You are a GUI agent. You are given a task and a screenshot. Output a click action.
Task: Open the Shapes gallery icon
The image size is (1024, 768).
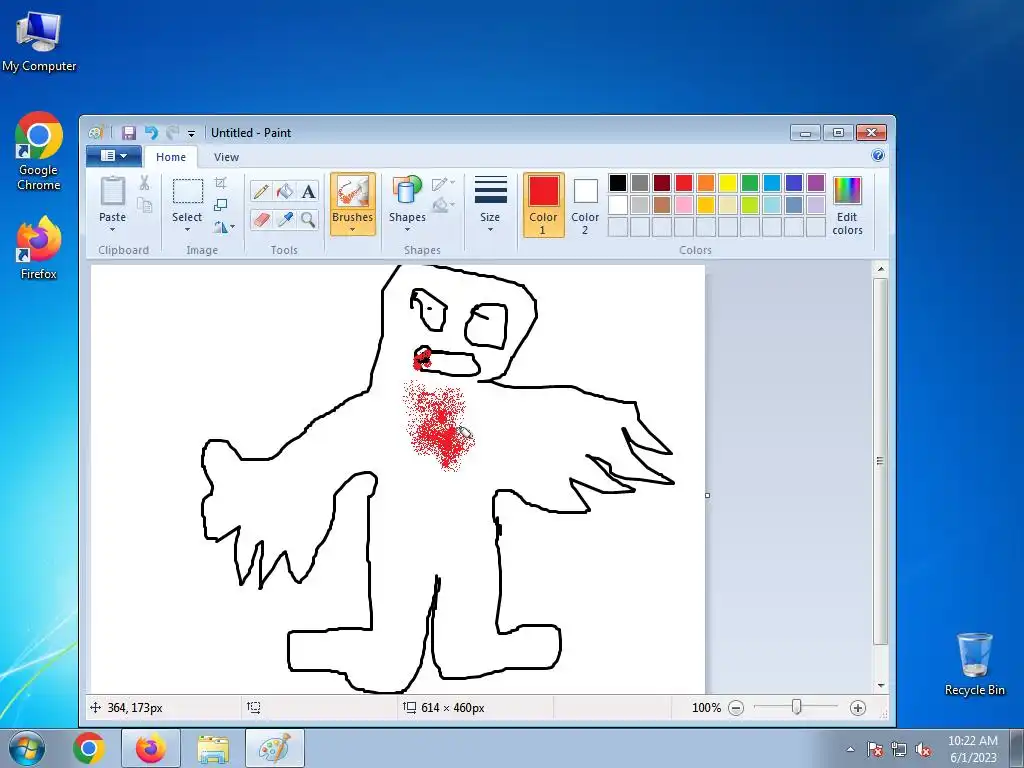point(407,191)
